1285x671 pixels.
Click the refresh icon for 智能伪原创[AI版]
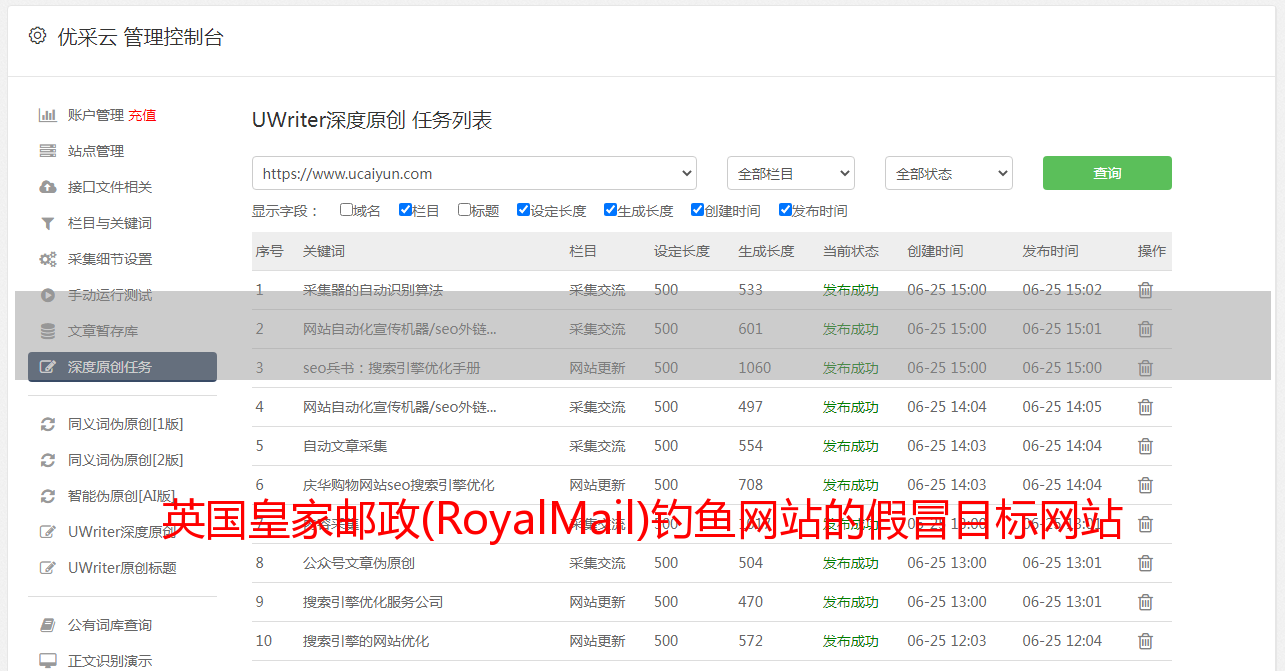tap(47, 496)
